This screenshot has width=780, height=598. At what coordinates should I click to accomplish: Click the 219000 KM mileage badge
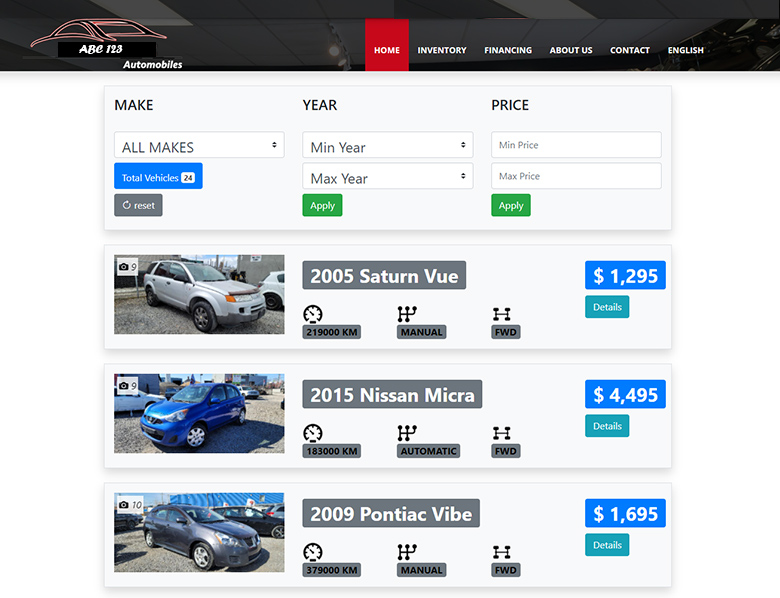point(332,332)
